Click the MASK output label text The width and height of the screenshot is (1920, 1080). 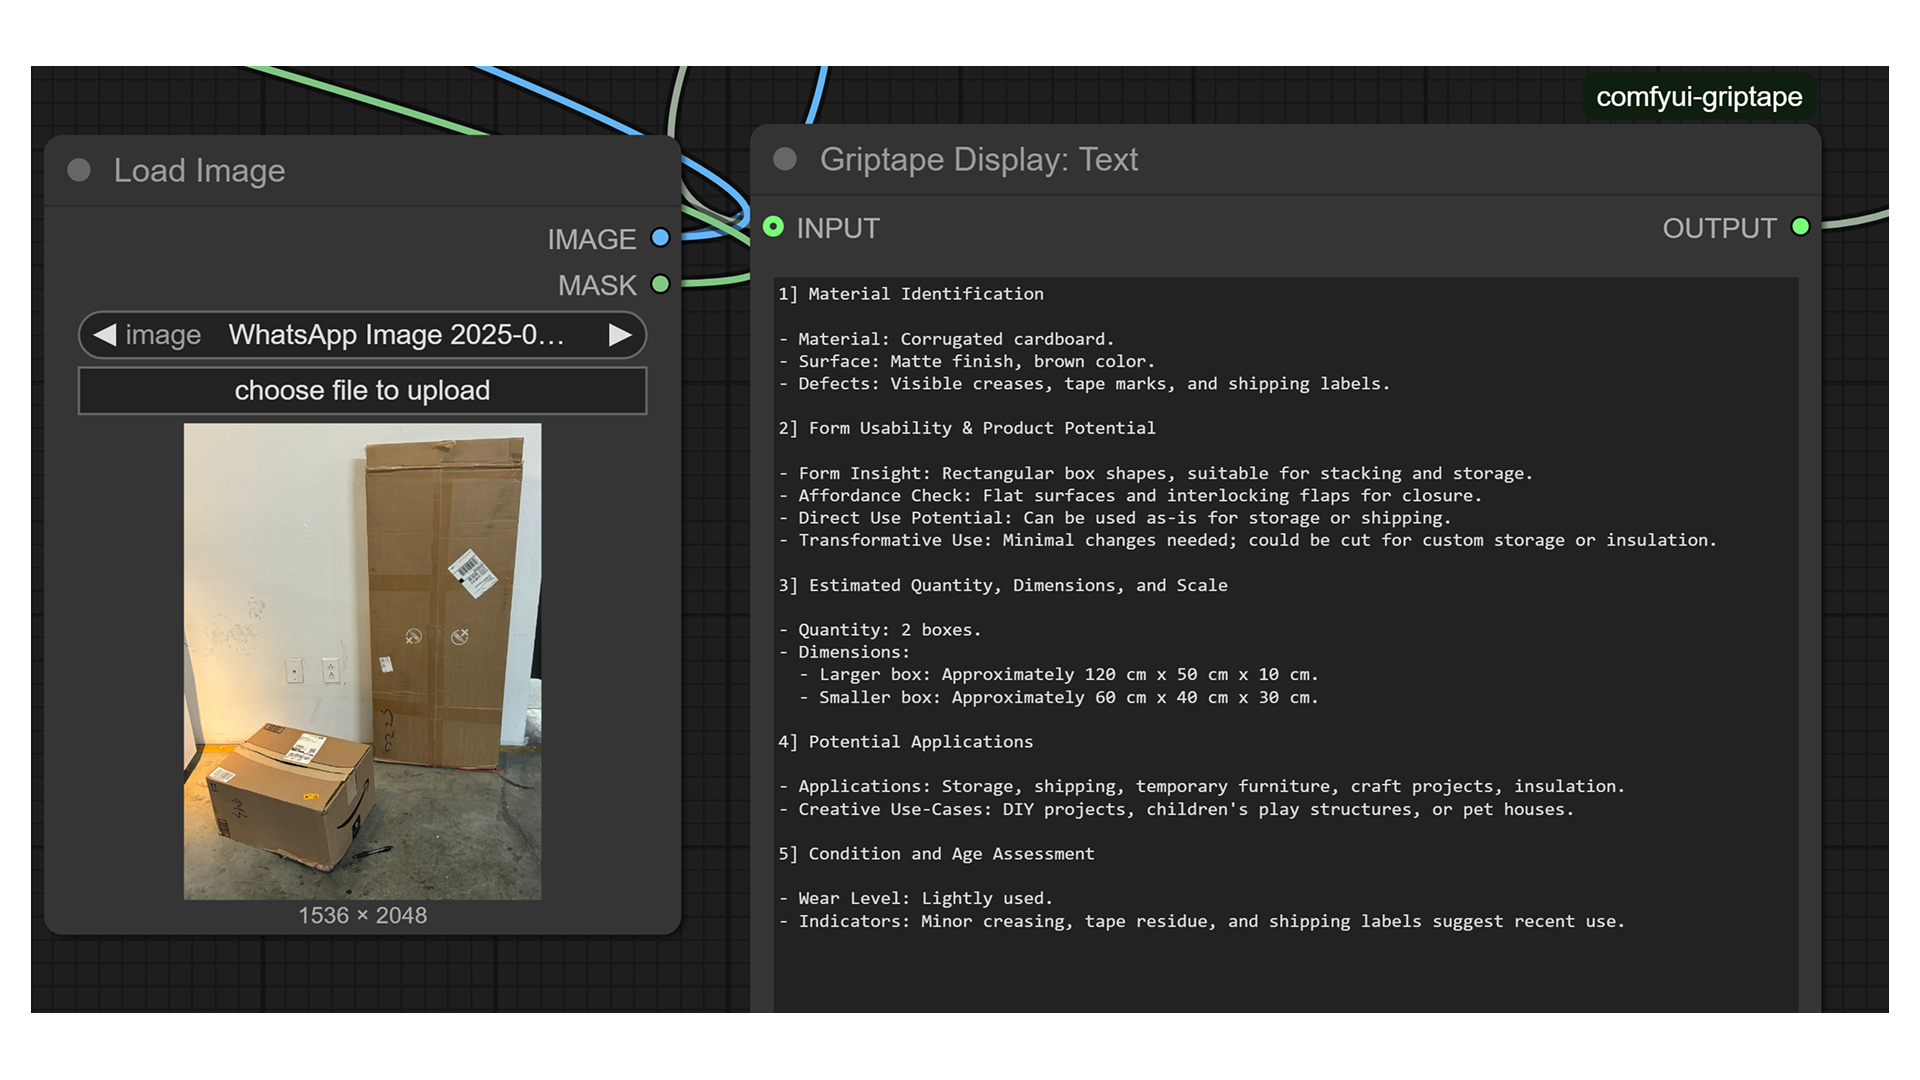(x=597, y=286)
